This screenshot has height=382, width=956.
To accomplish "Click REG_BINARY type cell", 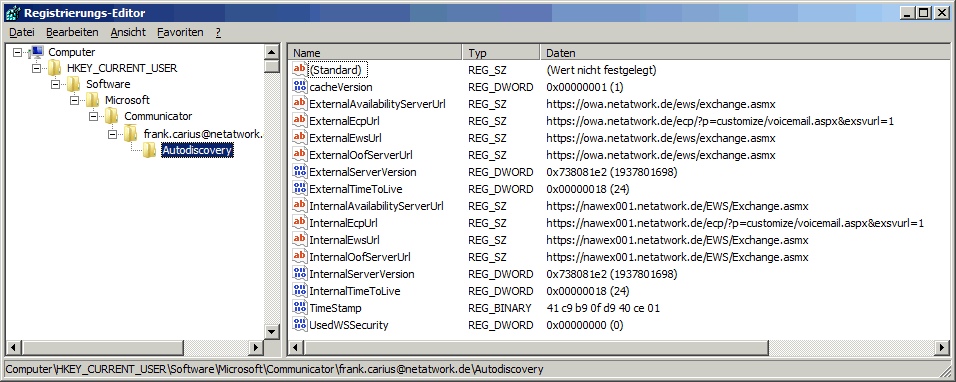I will click(x=500, y=308).
